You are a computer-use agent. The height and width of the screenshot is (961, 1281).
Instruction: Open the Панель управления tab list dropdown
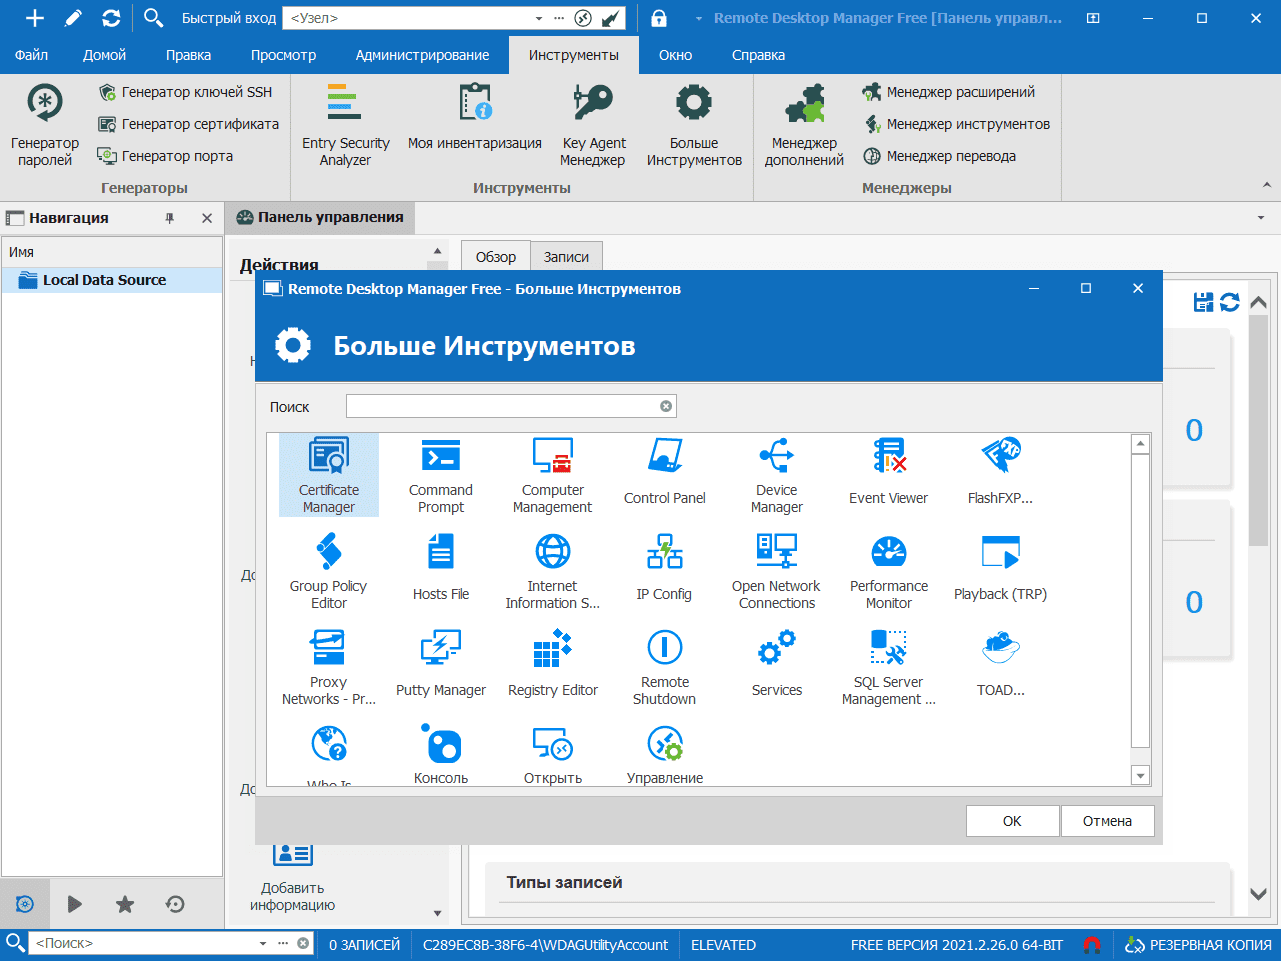(x=1261, y=217)
